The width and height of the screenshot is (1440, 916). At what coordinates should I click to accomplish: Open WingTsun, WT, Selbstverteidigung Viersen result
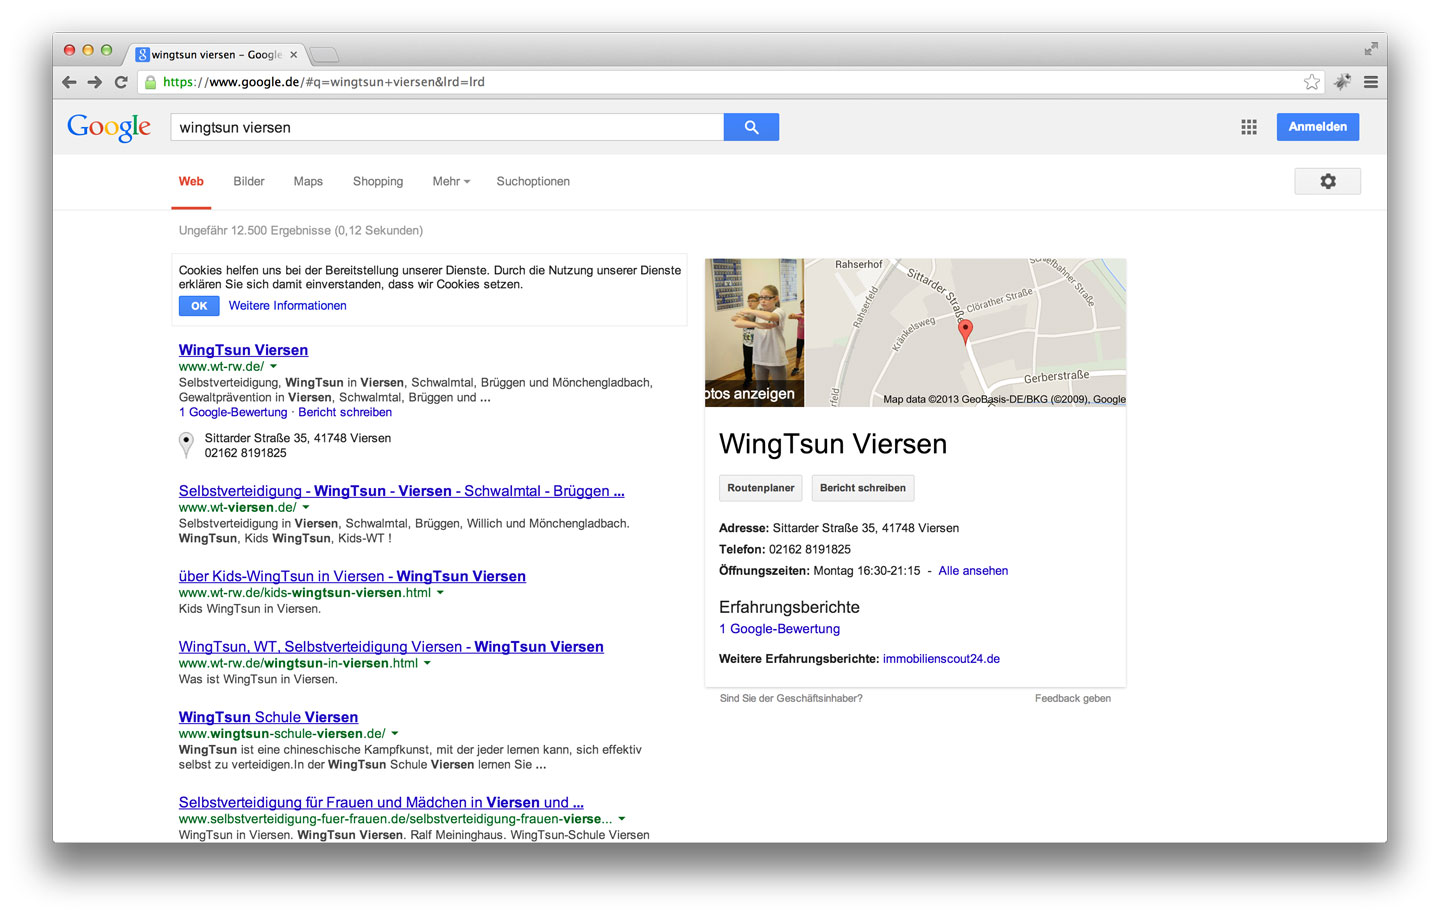click(x=391, y=647)
